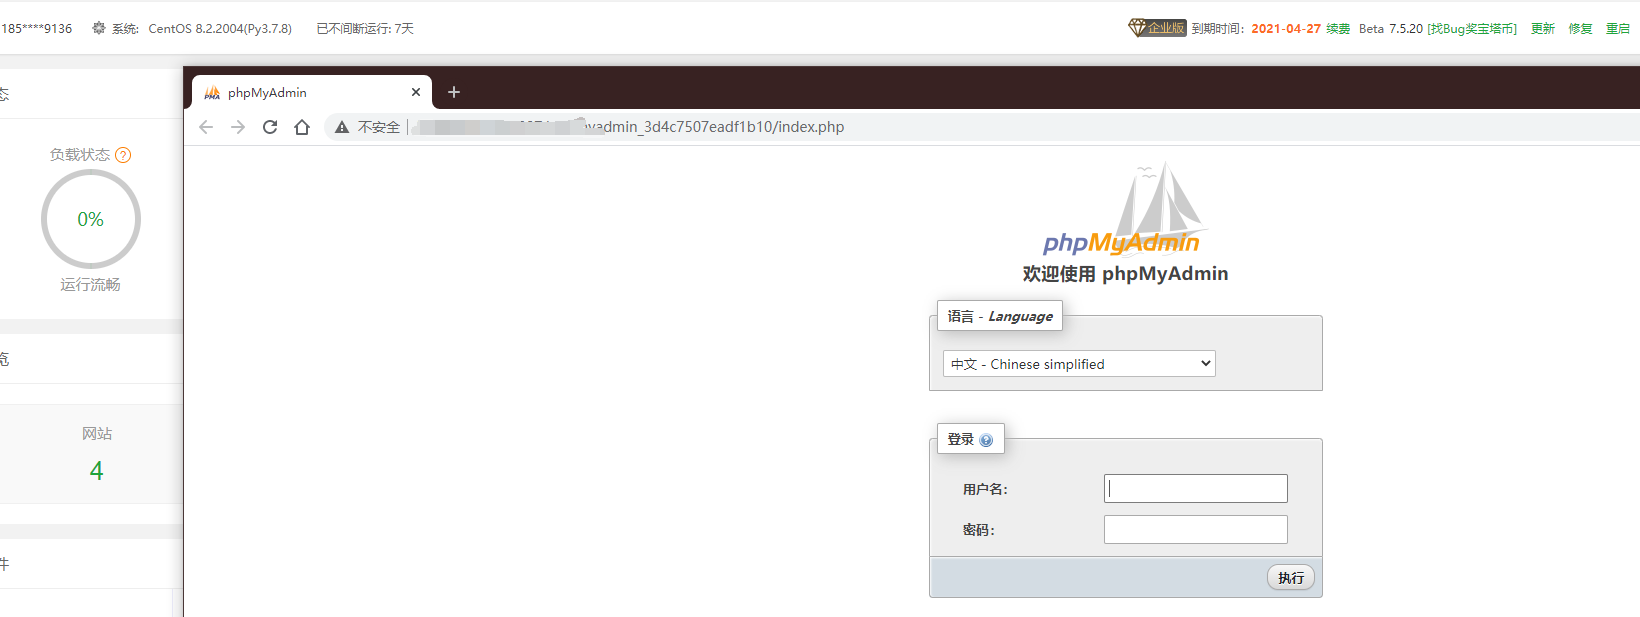Click the browser back arrow
1640x617 pixels.
(206, 127)
